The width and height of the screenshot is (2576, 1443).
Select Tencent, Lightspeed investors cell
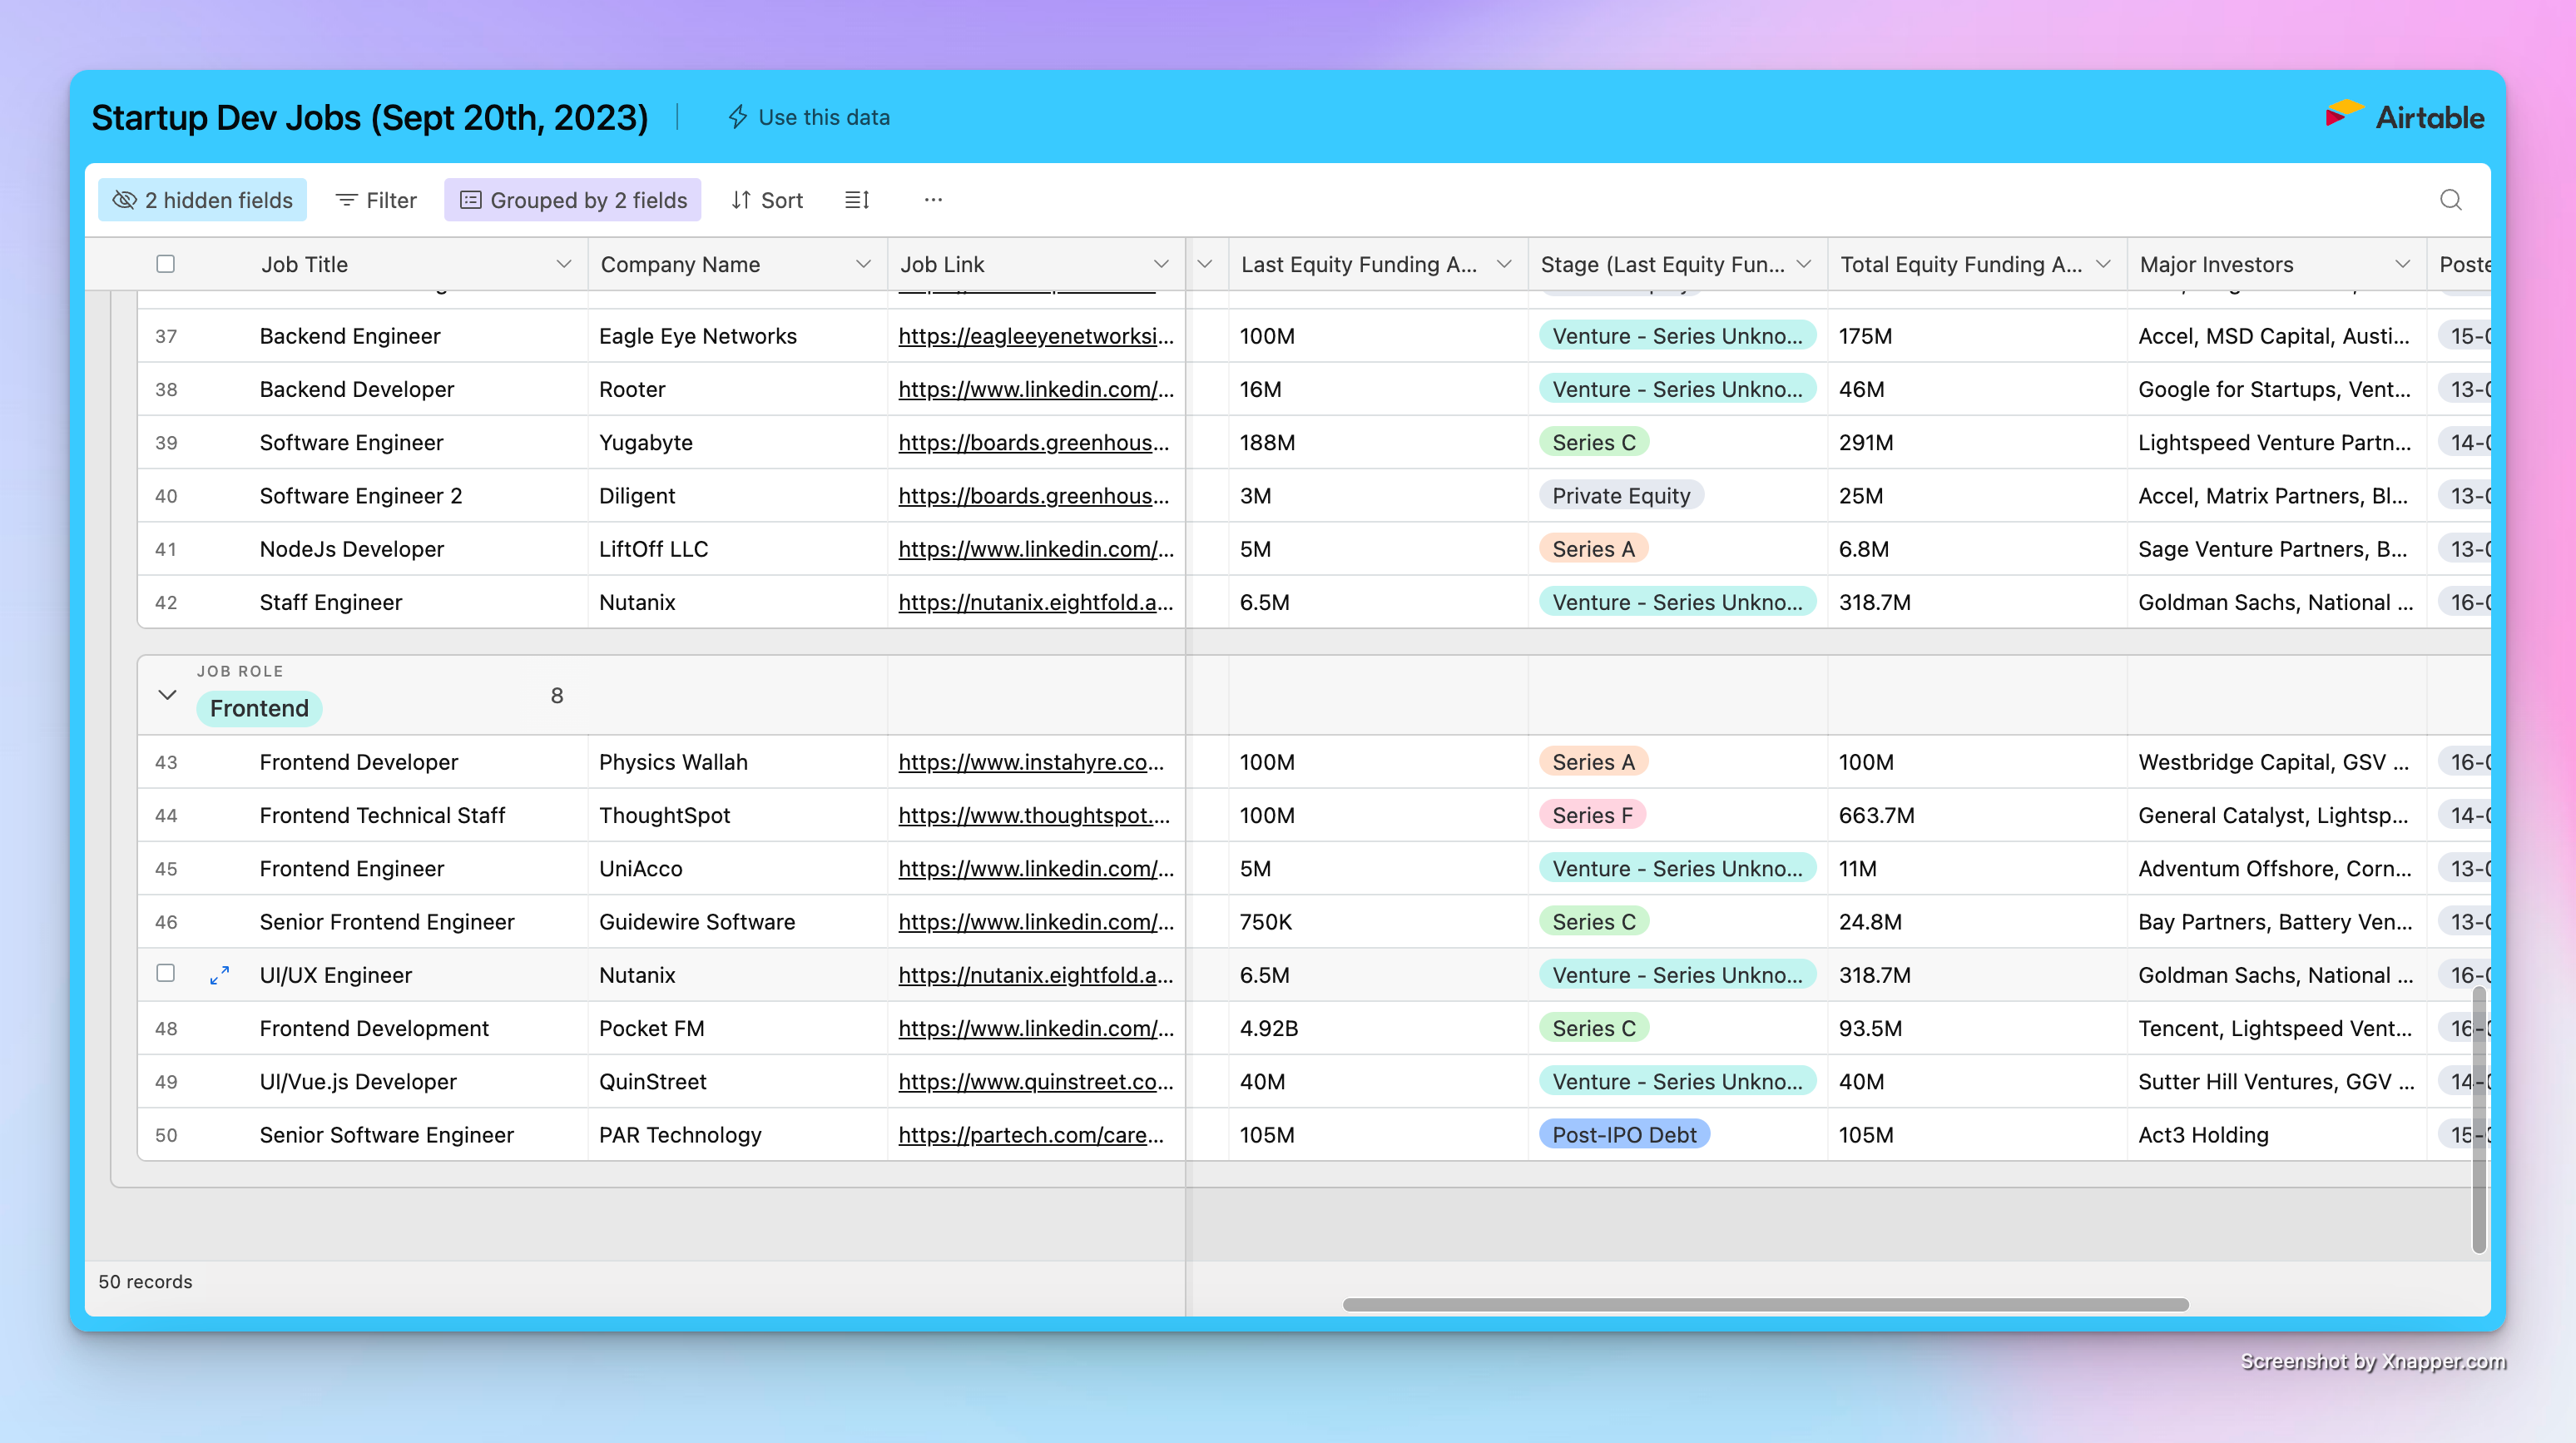[x=2276, y=1028]
